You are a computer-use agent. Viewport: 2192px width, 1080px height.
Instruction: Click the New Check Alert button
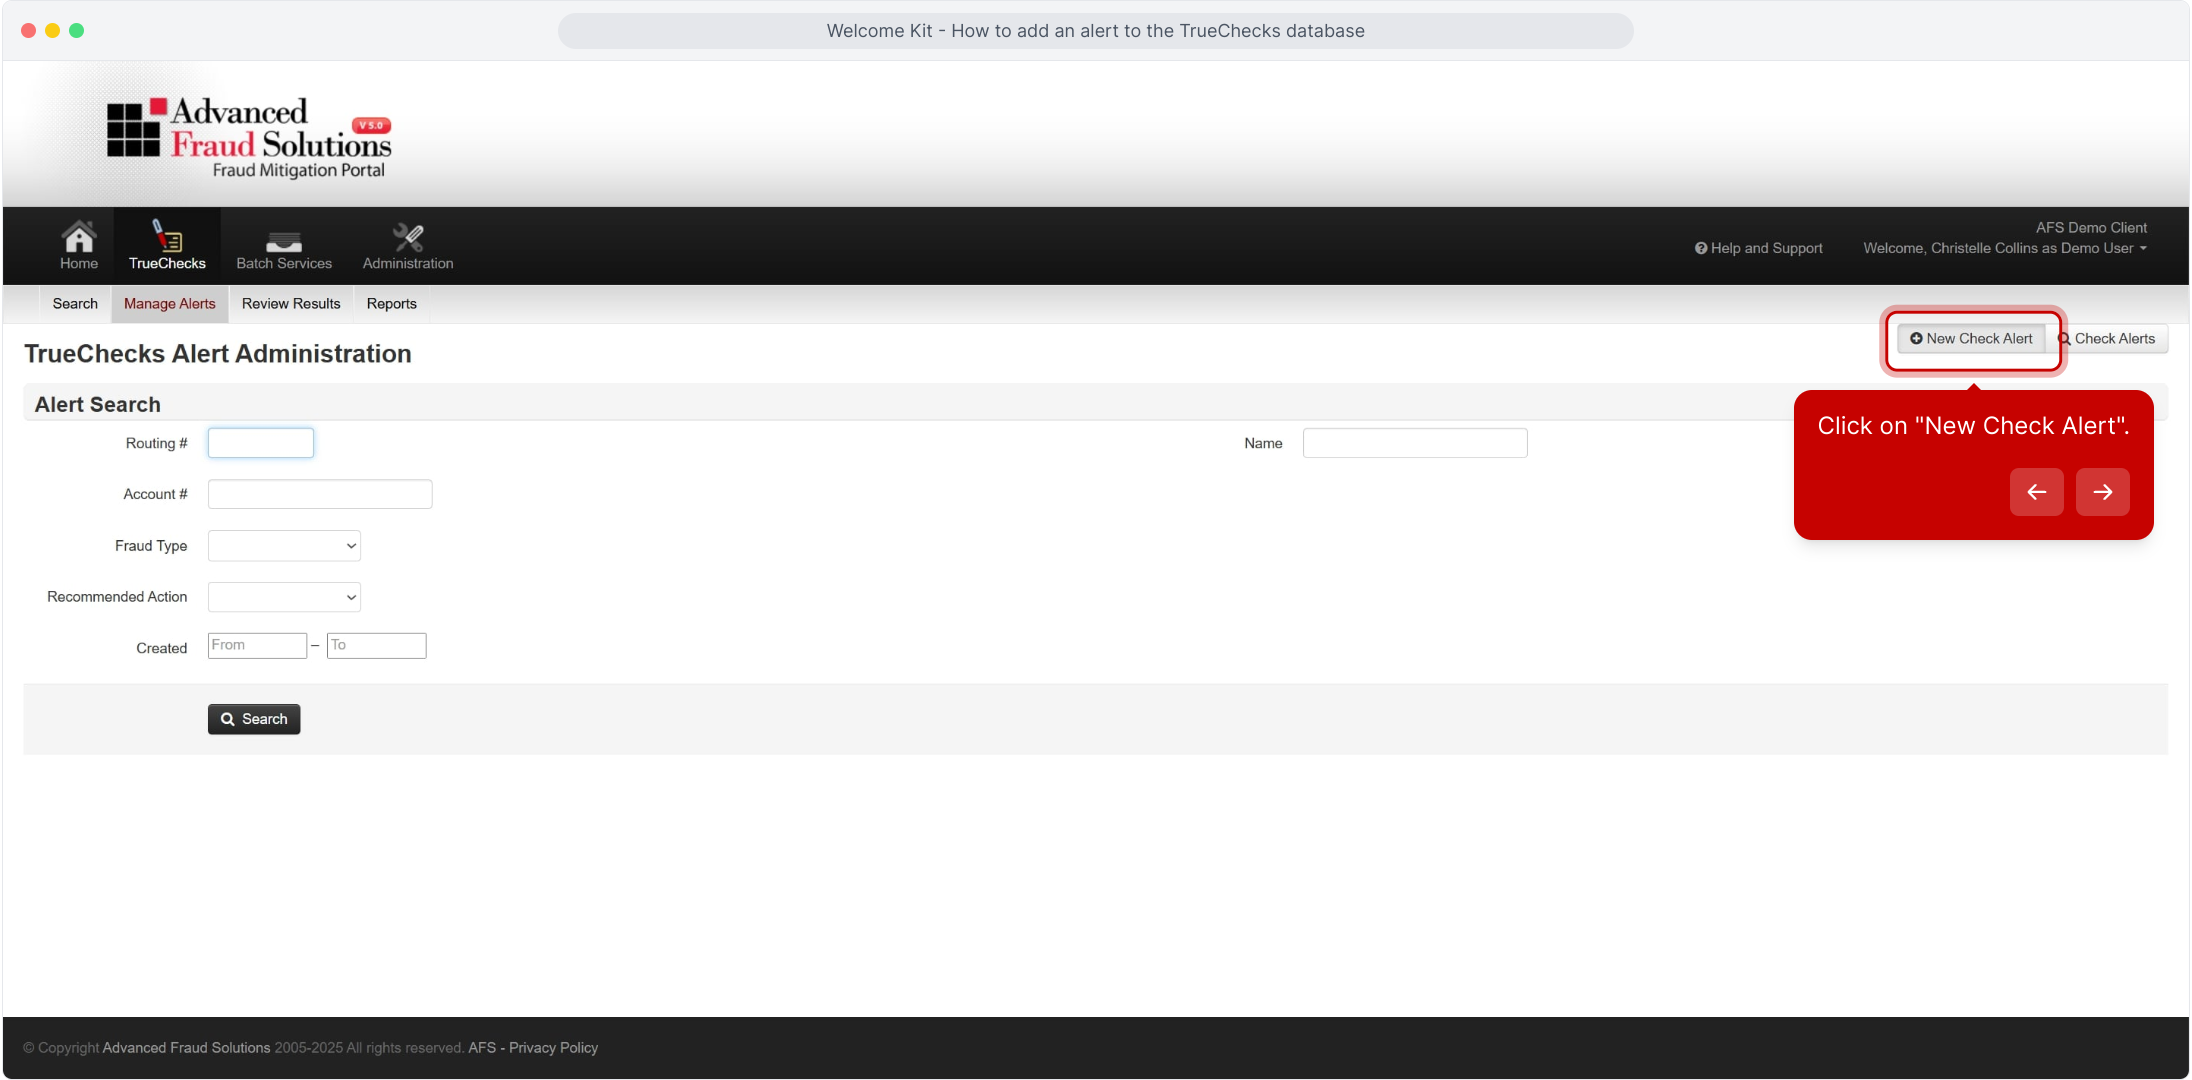click(x=1971, y=339)
